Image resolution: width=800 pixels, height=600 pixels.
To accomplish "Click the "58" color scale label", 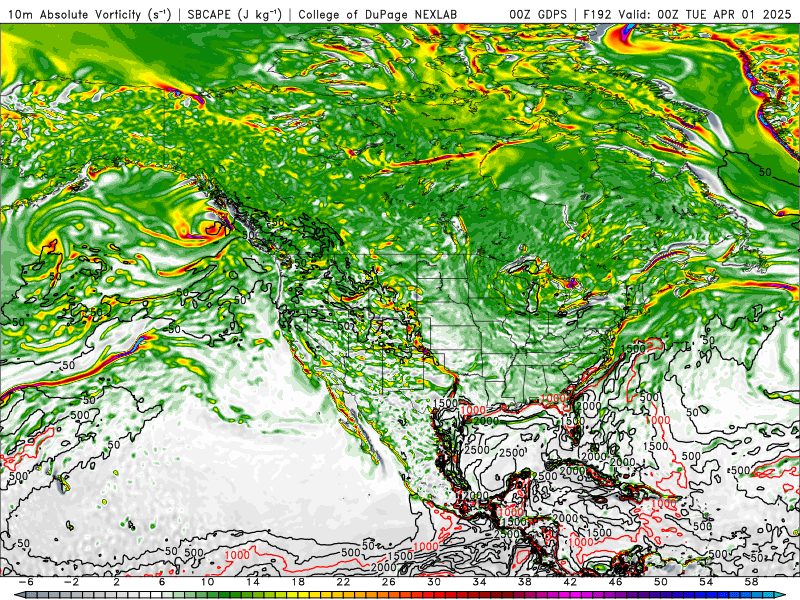I will (752, 582).
